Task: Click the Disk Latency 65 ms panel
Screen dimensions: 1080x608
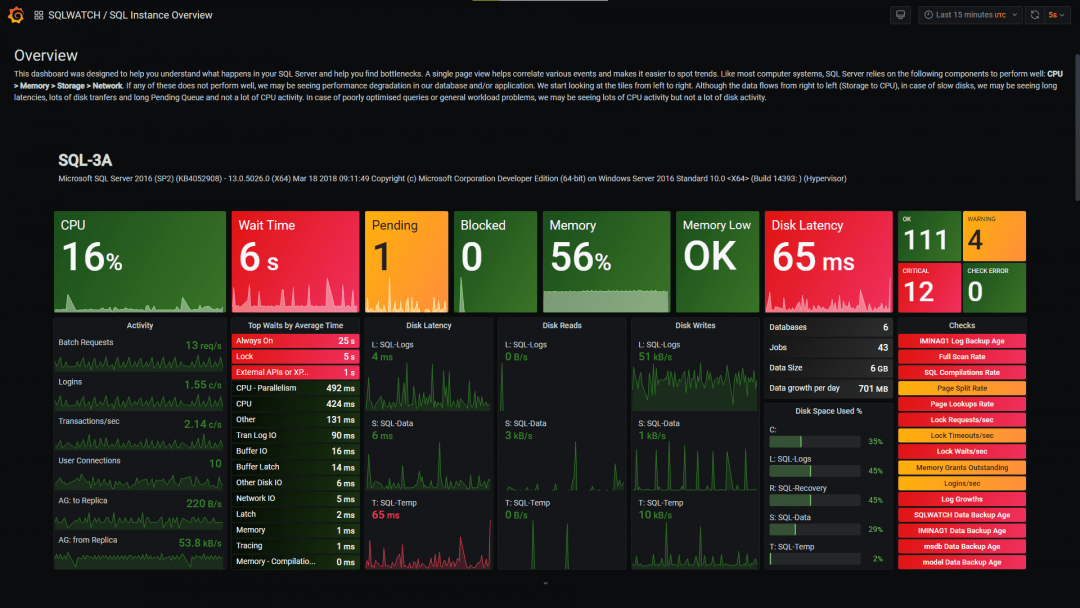Action: tap(828, 260)
